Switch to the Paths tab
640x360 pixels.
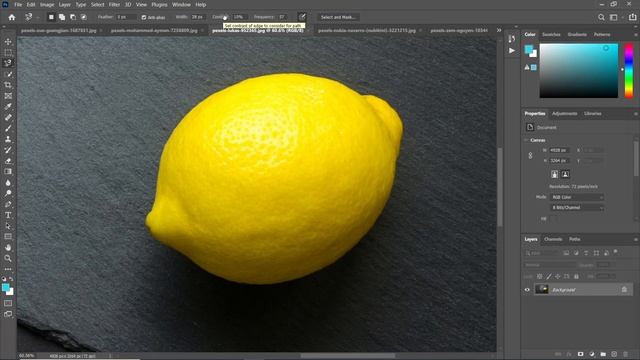575,240
